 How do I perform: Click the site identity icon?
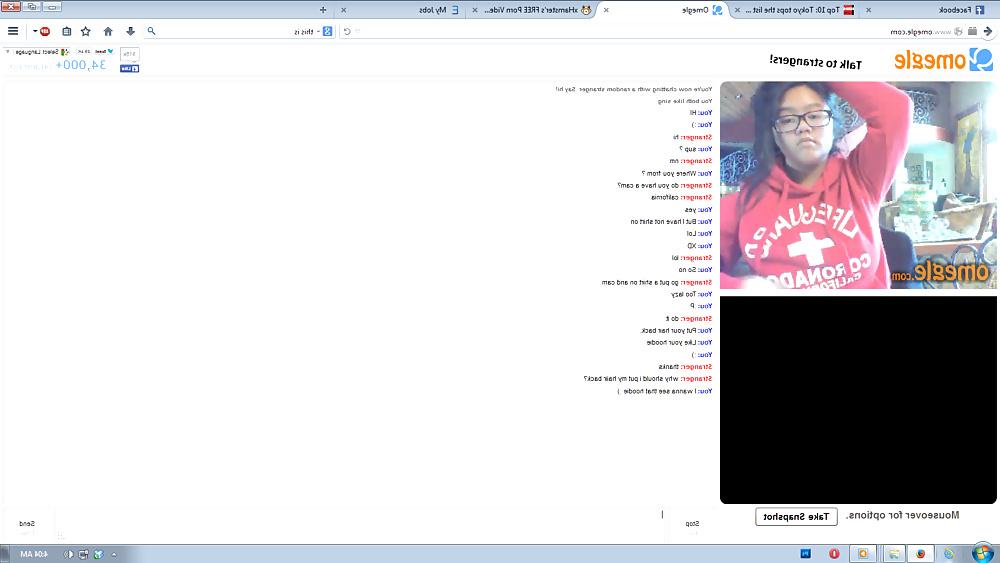pos(972,31)
